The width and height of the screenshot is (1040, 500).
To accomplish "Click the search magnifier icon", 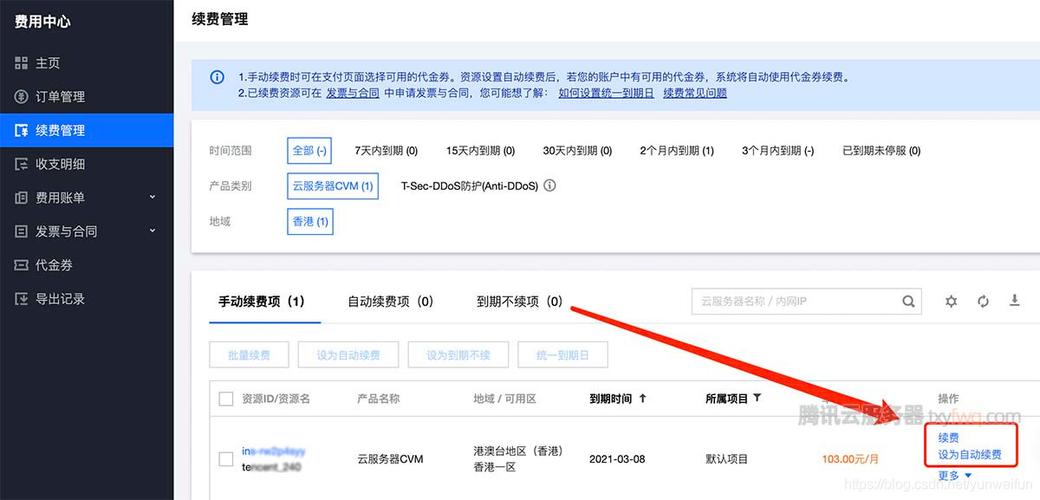I will point(909,302).
